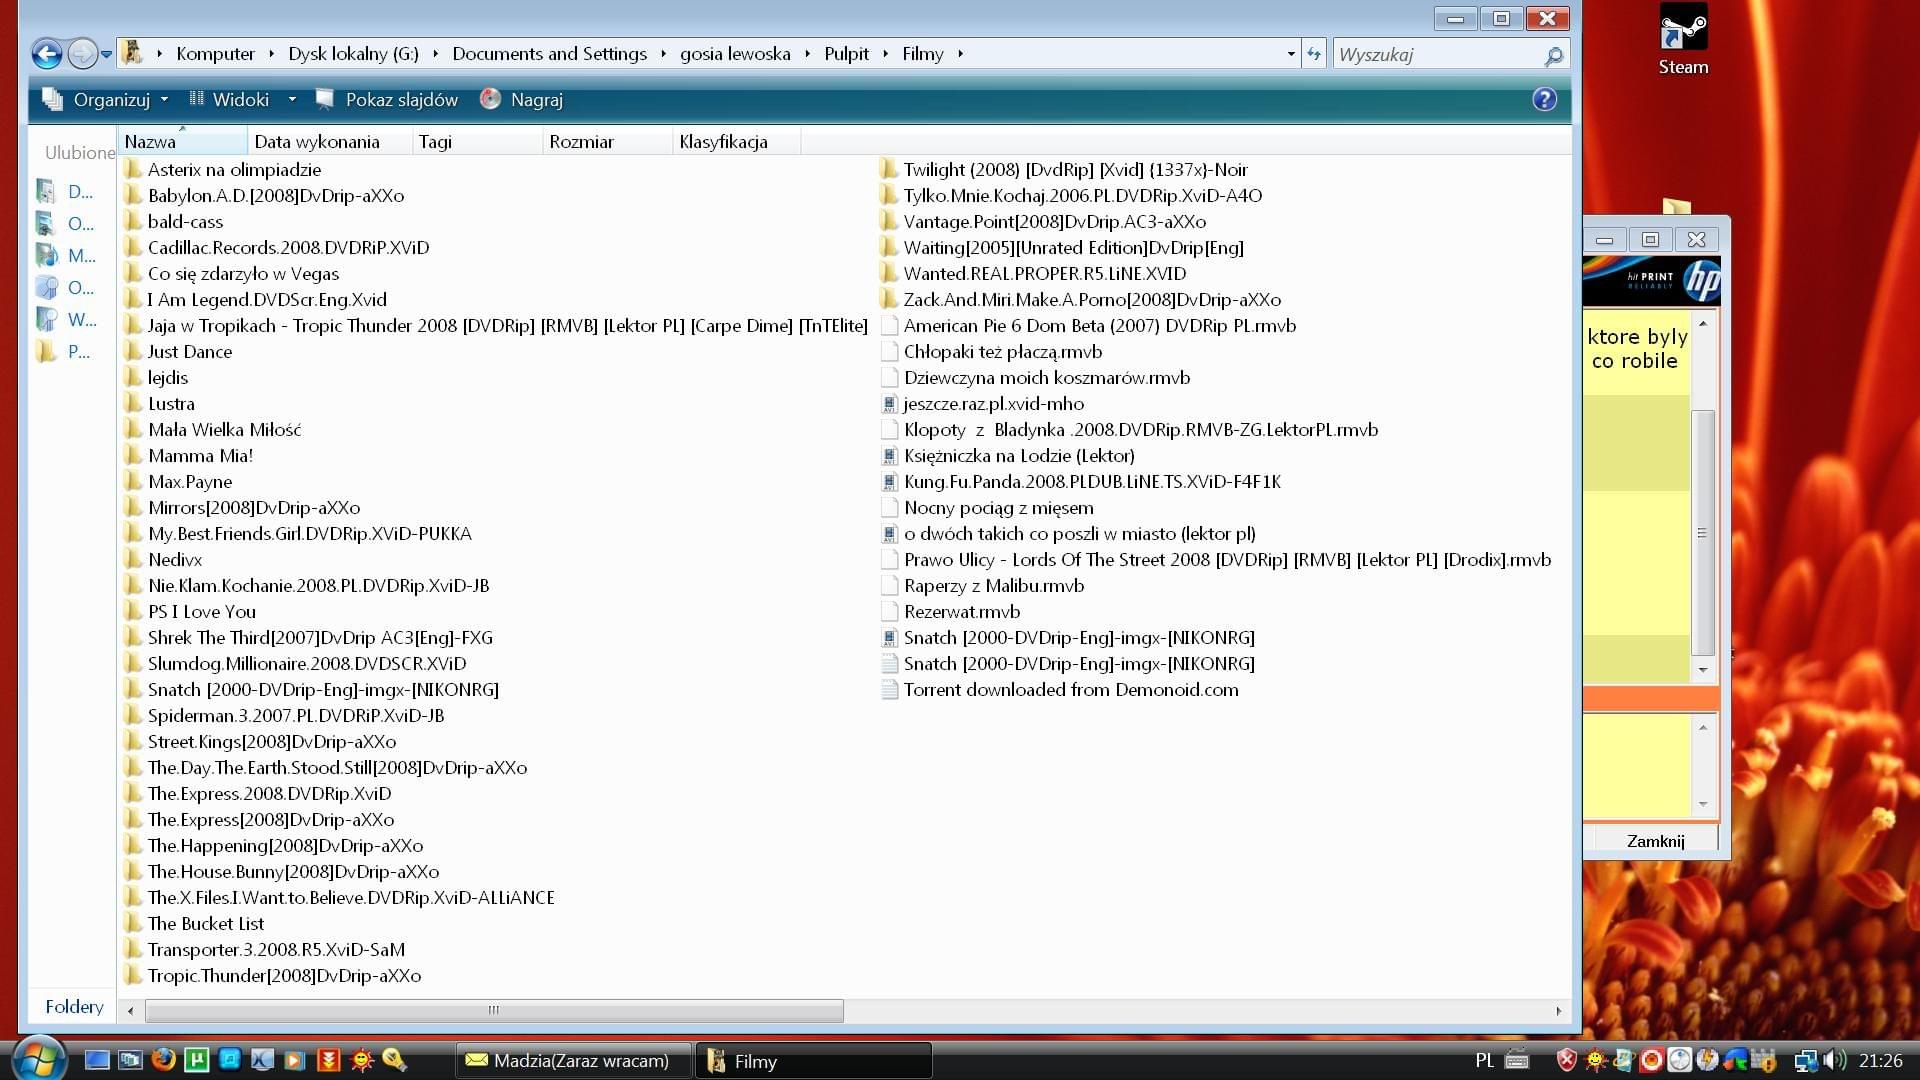The height and width of the screenshot is (1080, 1920).
Task: Open the Windows Start orb
Action: coord(38,1059)
